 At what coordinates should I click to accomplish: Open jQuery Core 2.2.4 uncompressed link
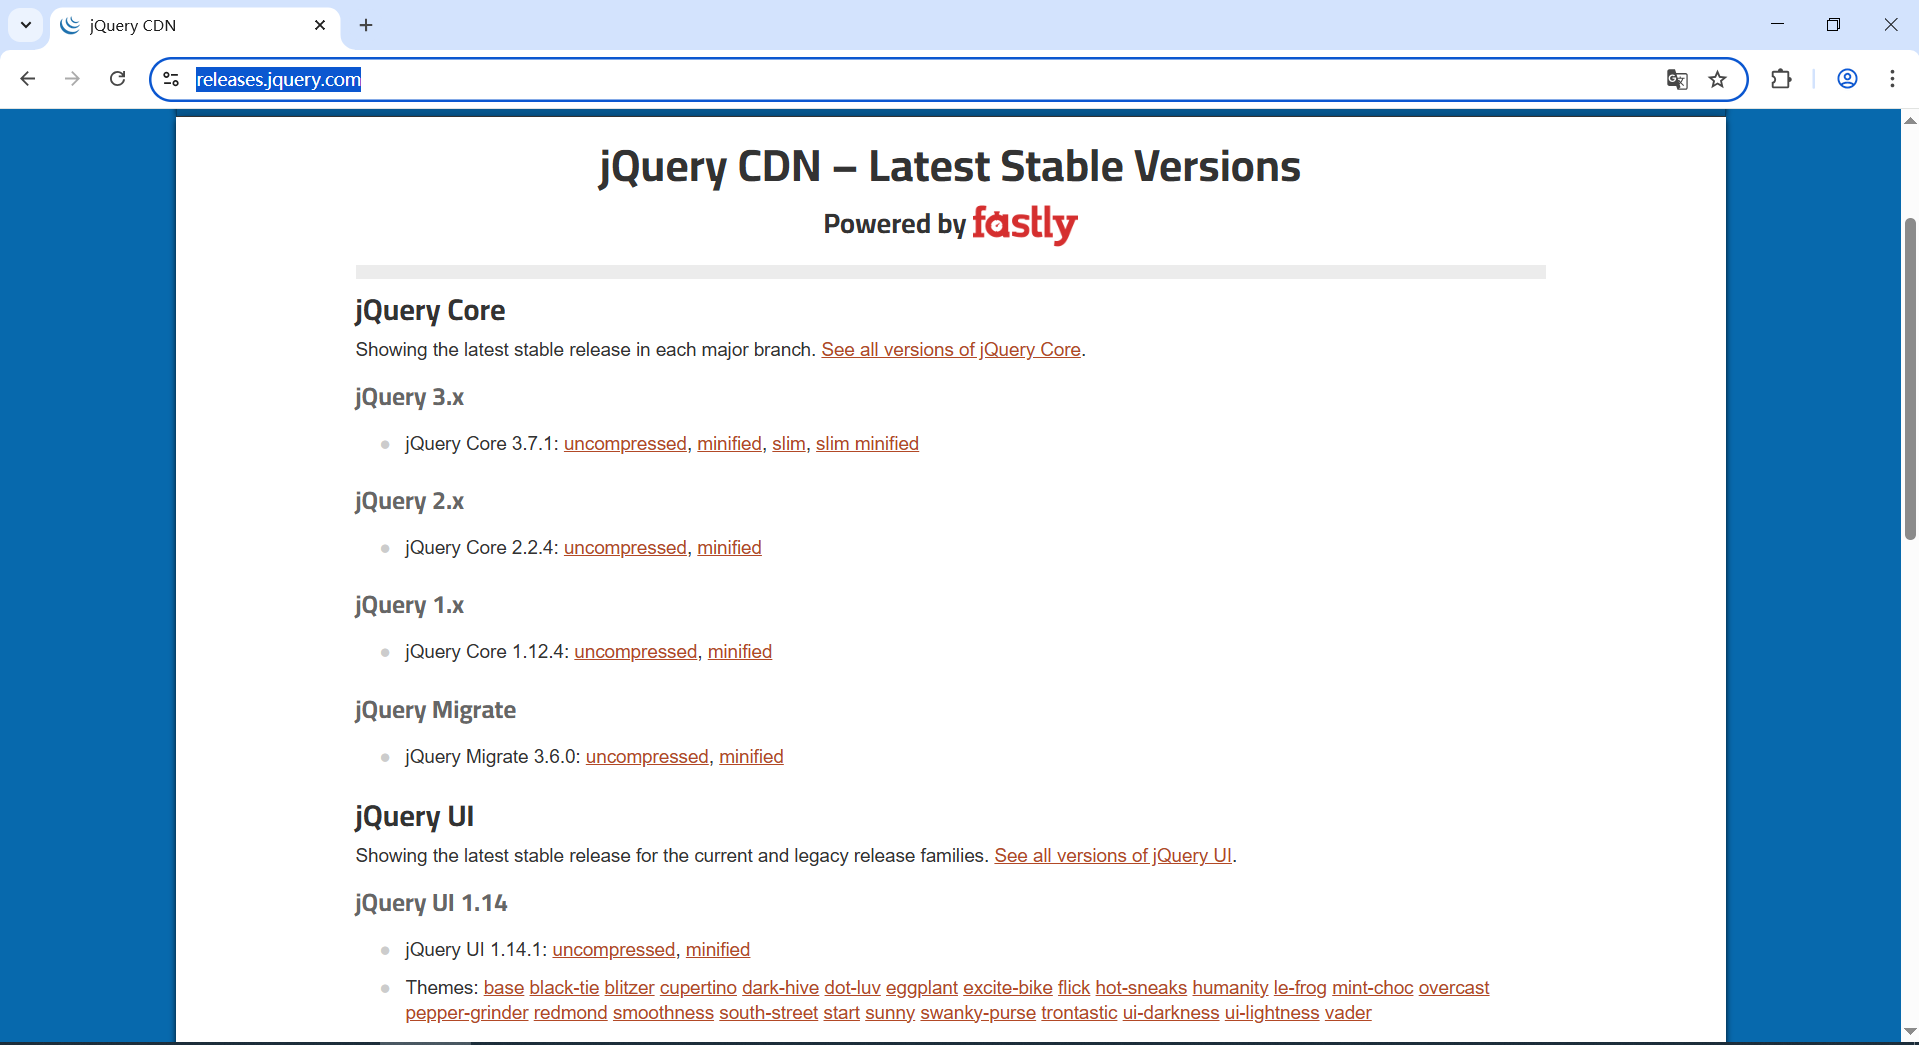coord(625,548)
